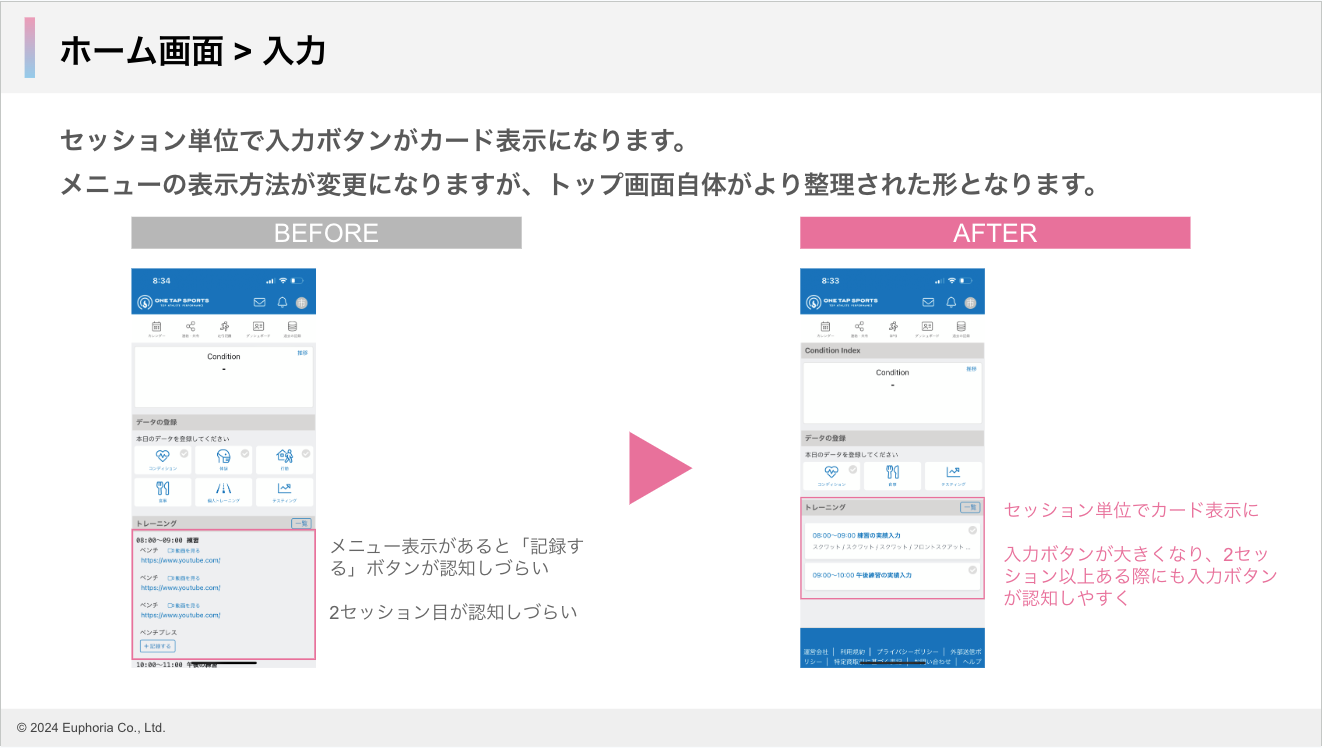Click プライバシーポリシー in the AFTER footer
This screenshot has width=1322, height=748.
(908, 651)
